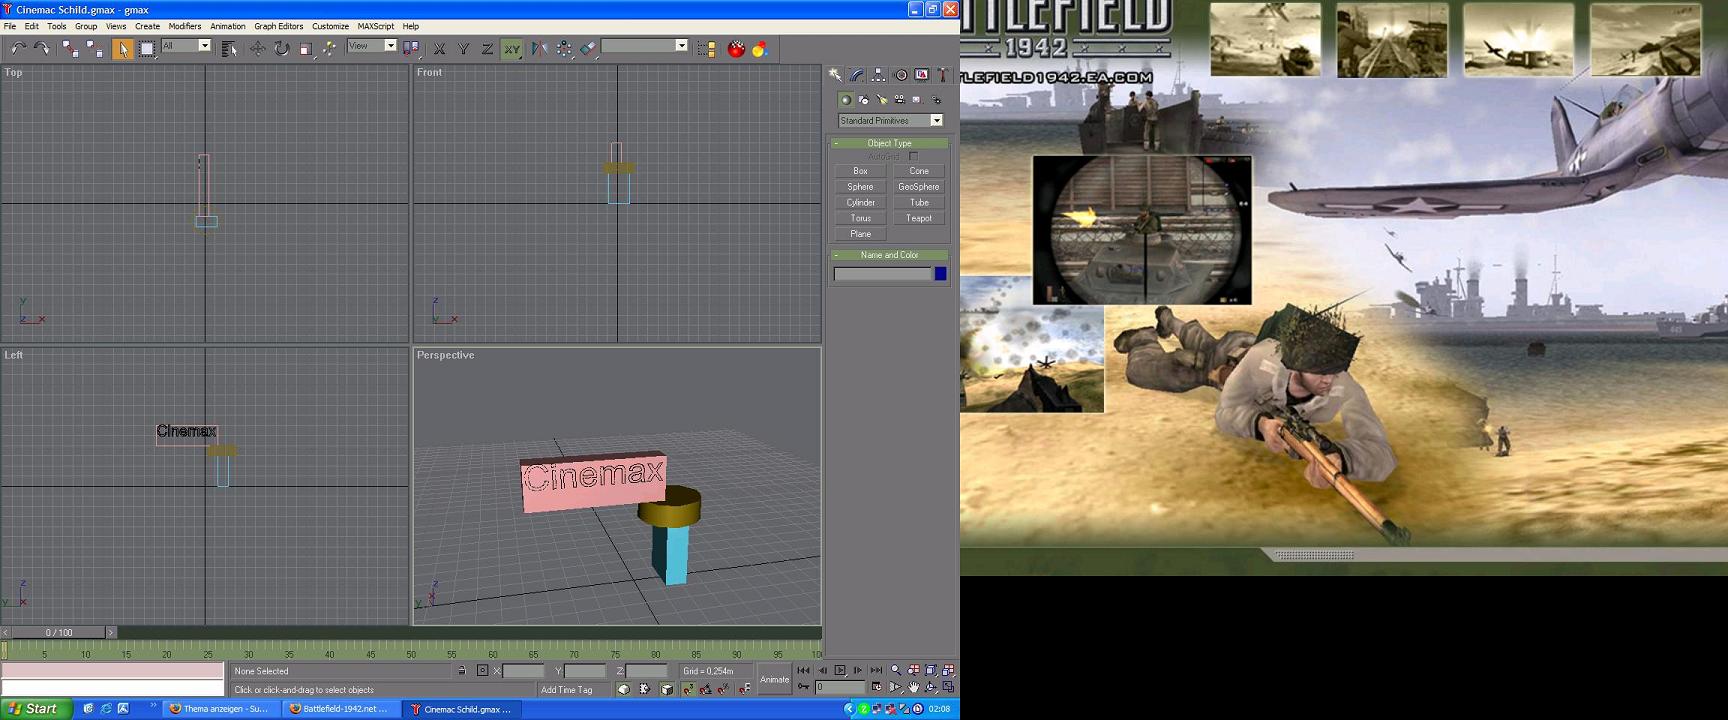Click the Use Pivot Point Center icon
Viewport: 1728px width, 720px height.
[411, 48]
